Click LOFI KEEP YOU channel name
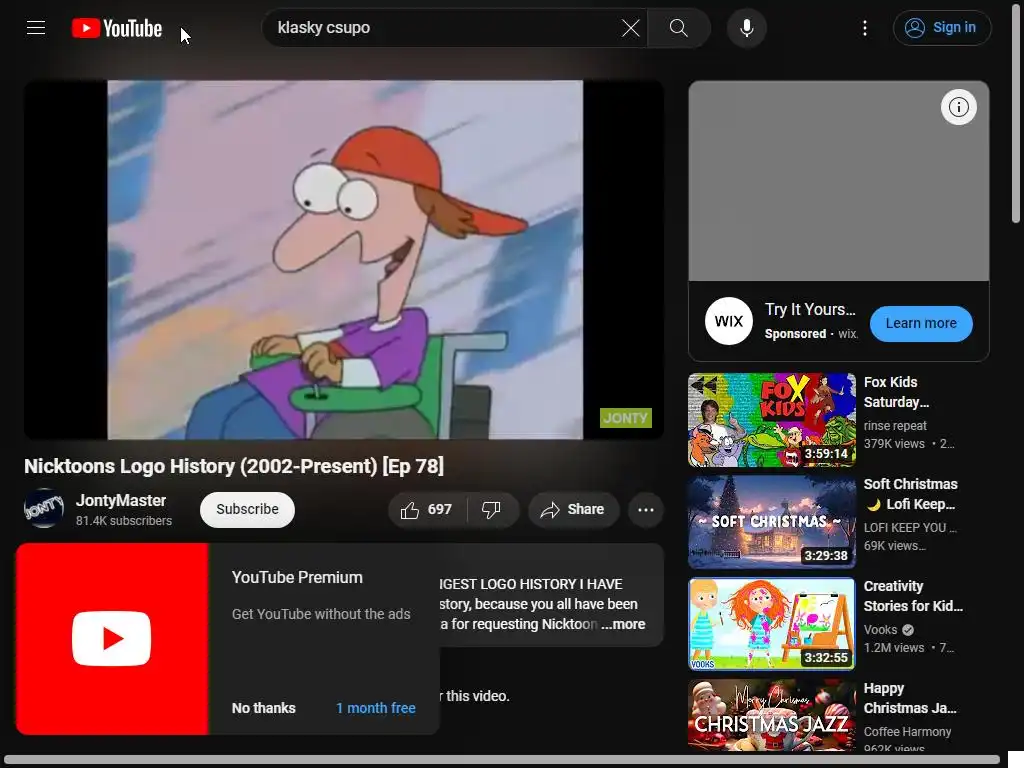The width and height of the screenshot is (1024, 768). (910, 528)
